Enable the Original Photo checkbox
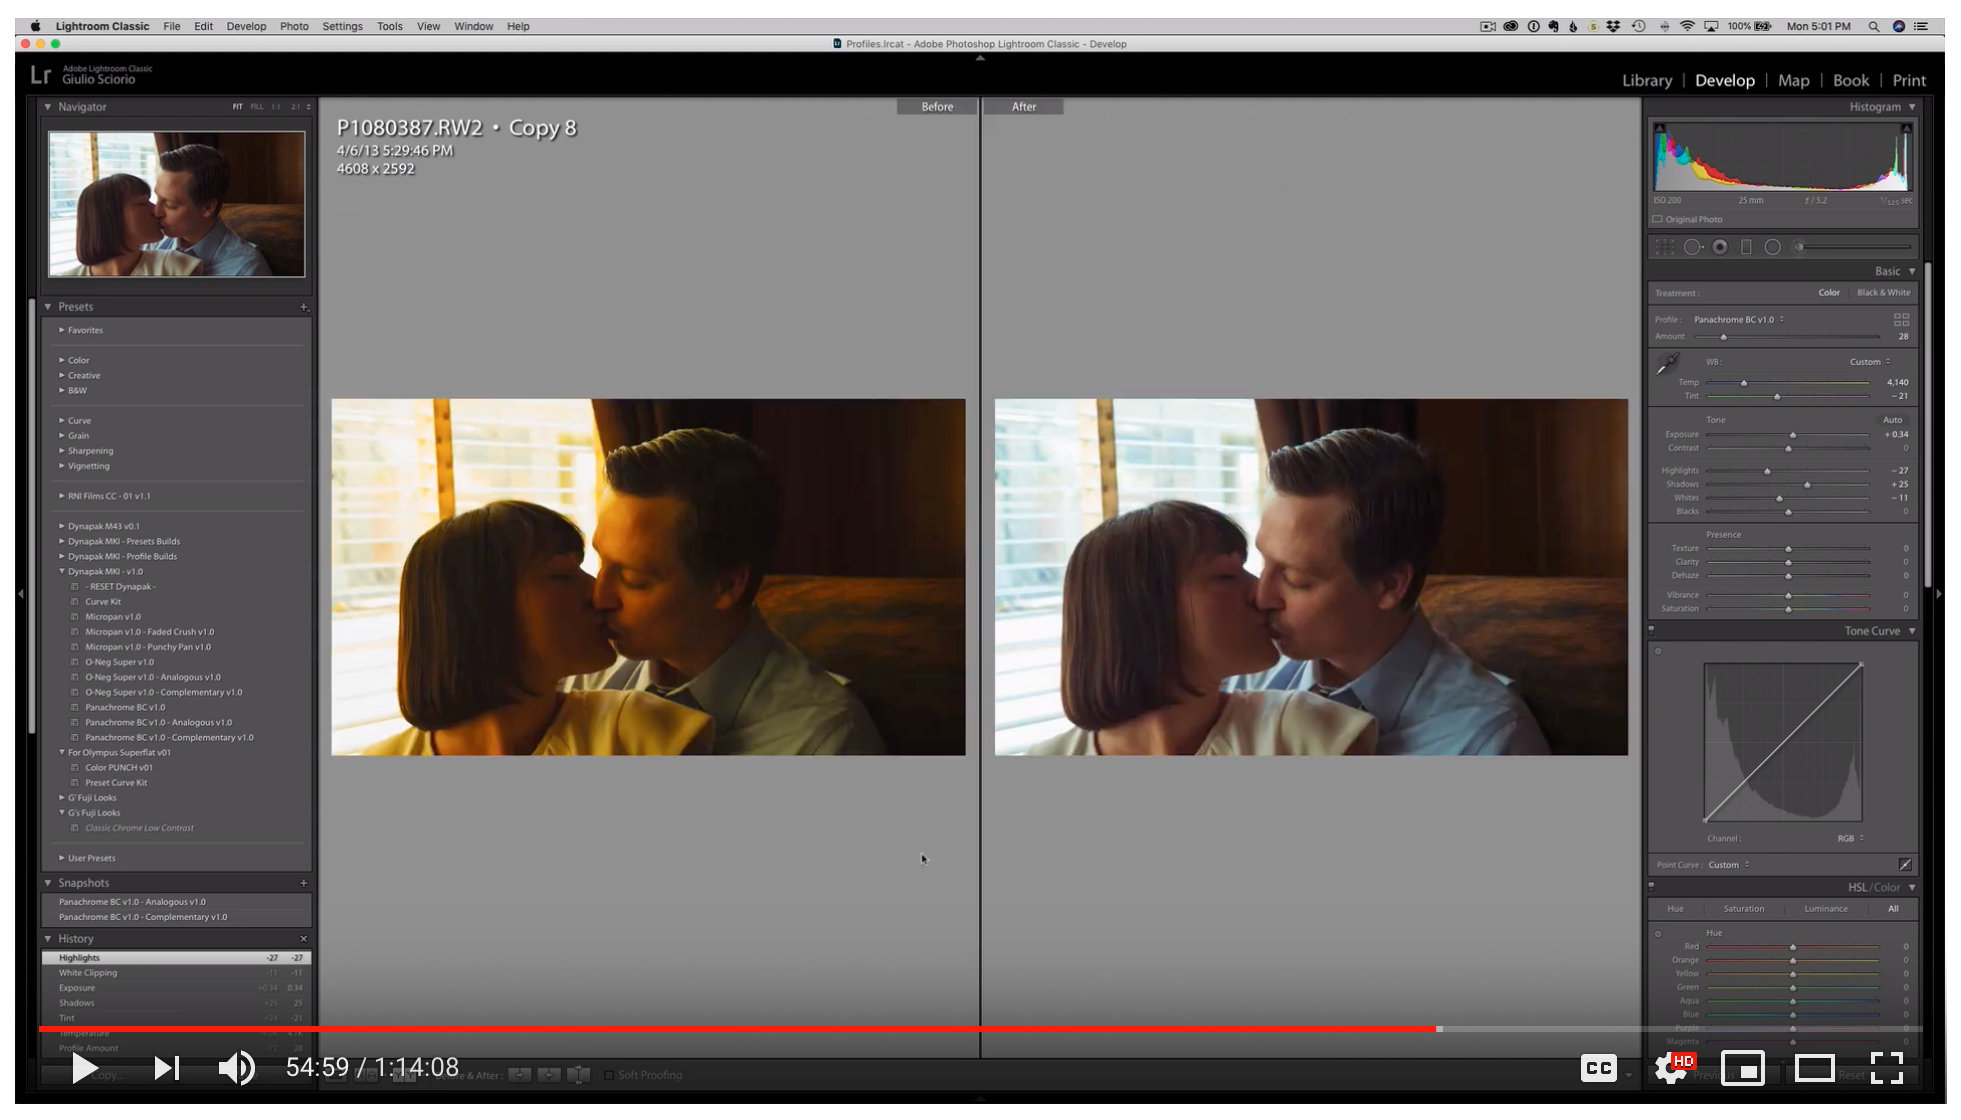 coord(1657,219)
